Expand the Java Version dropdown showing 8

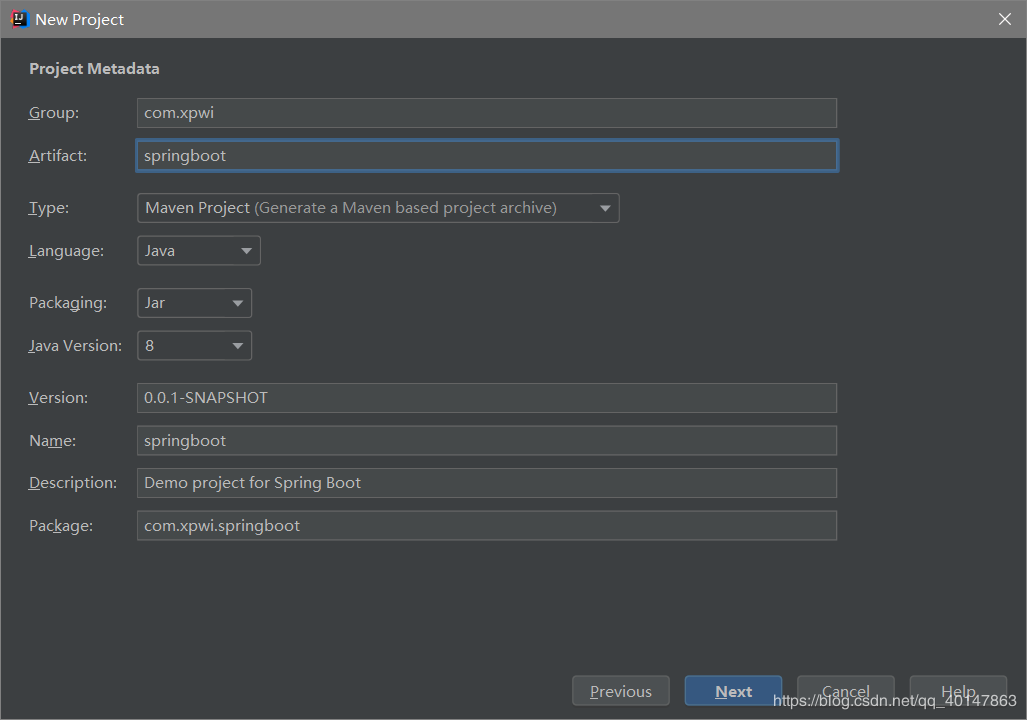[x=194, y=346]
